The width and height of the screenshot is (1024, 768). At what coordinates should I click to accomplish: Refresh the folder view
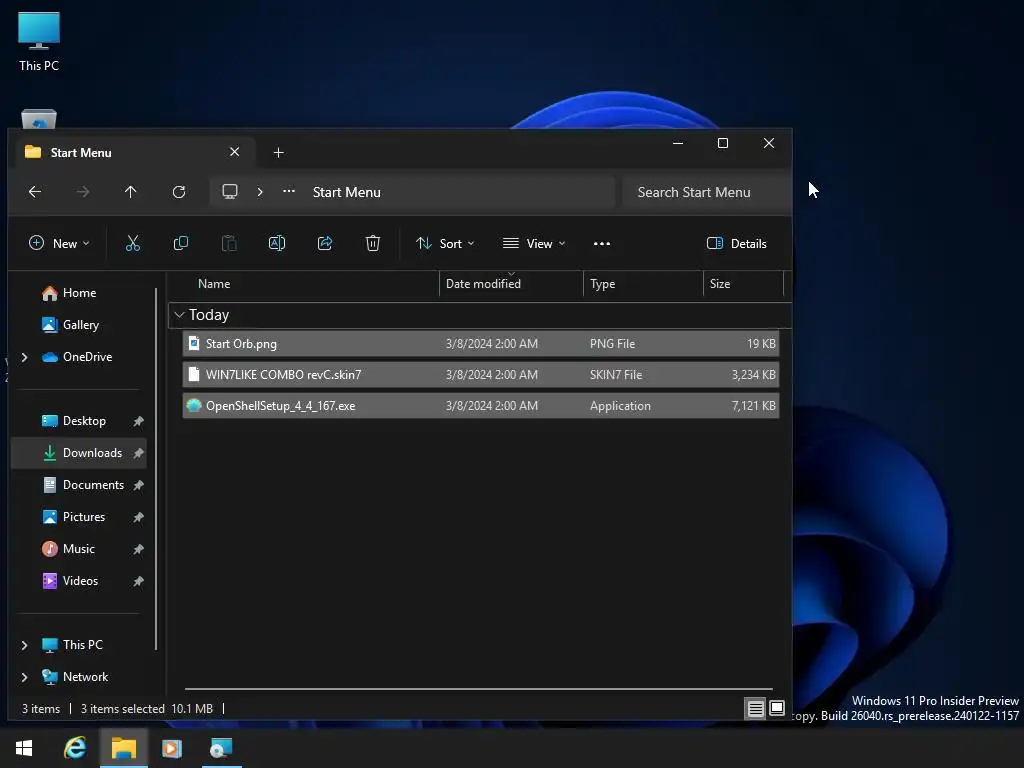[179, 192]
